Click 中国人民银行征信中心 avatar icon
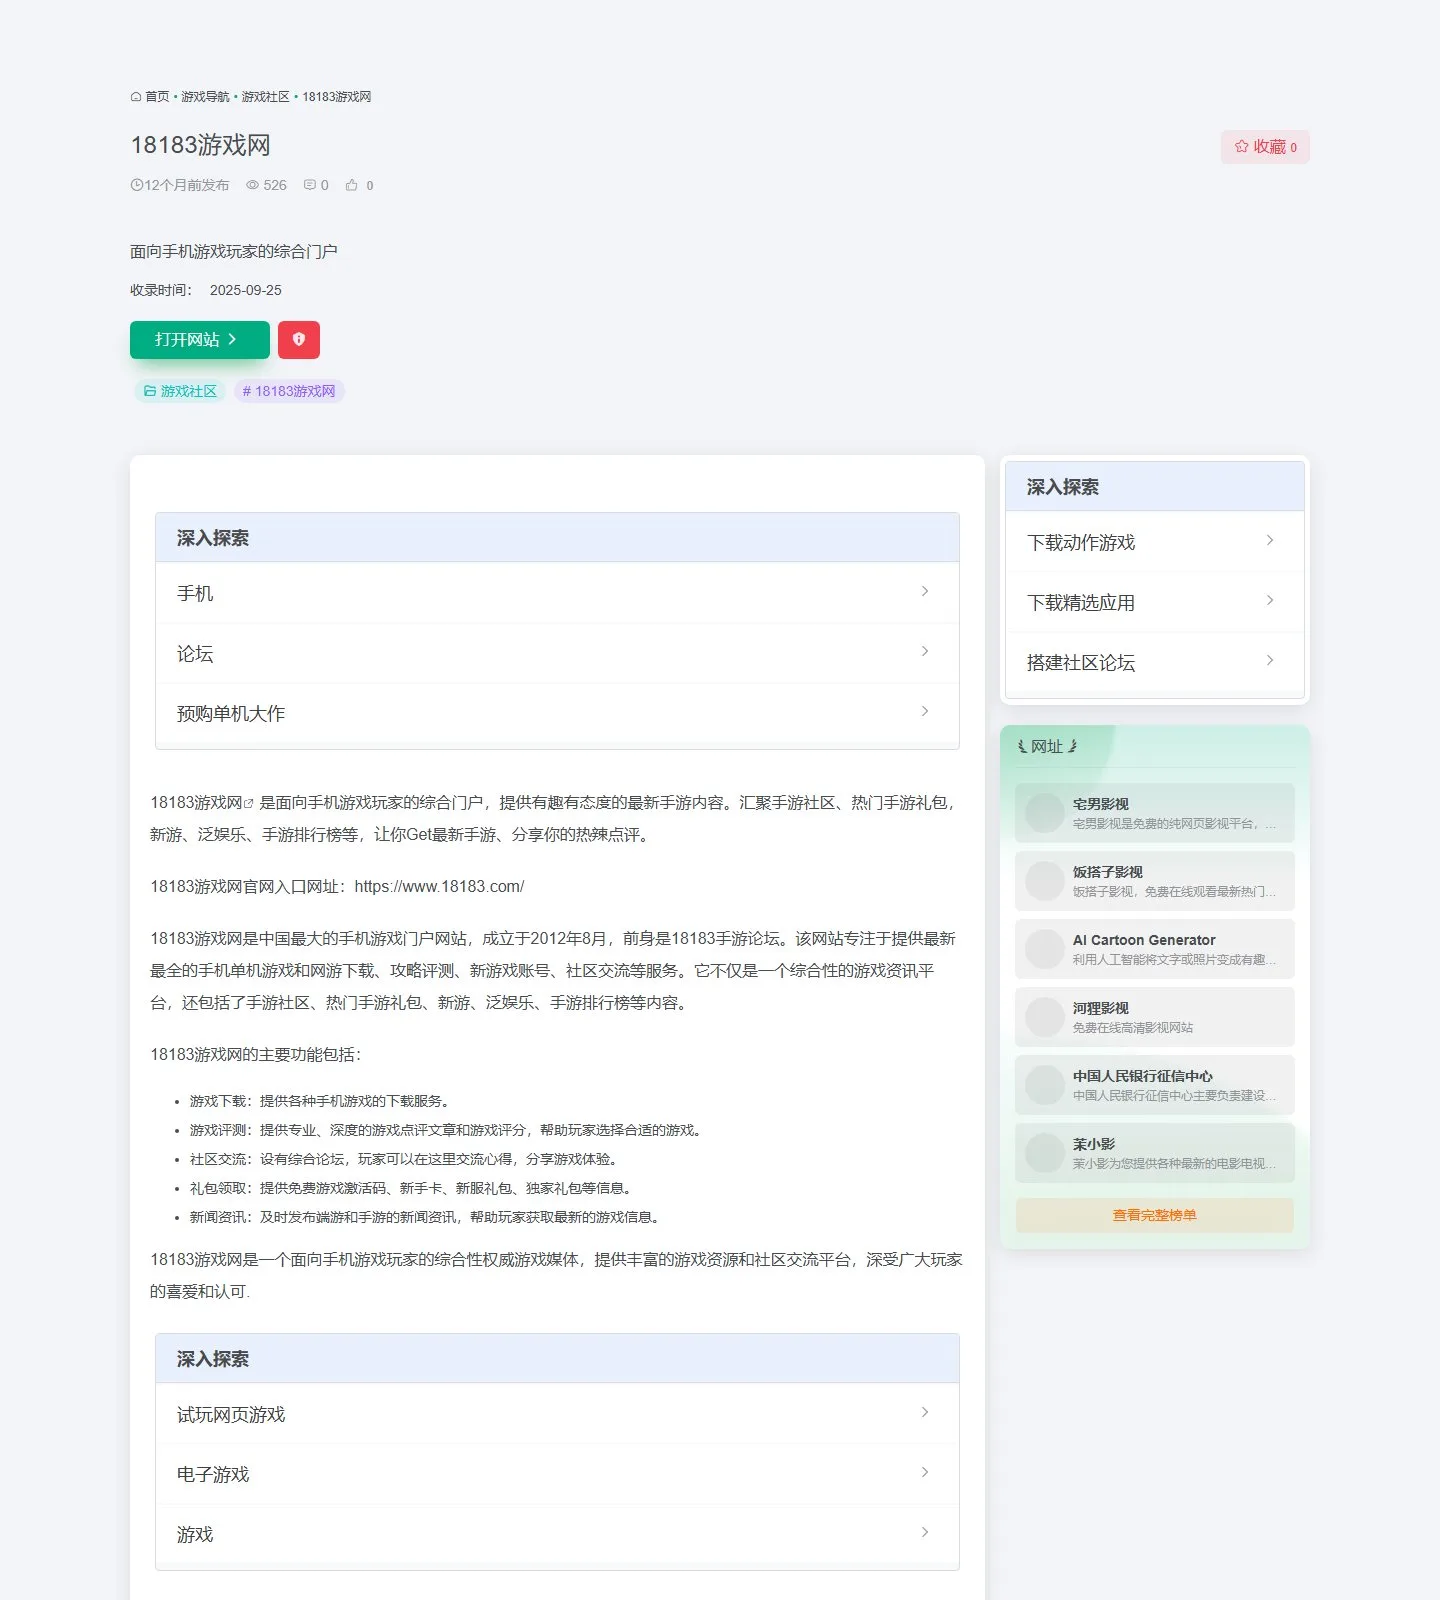This screenshot has width=1440, height=1600. [x=1044, y=1085]
